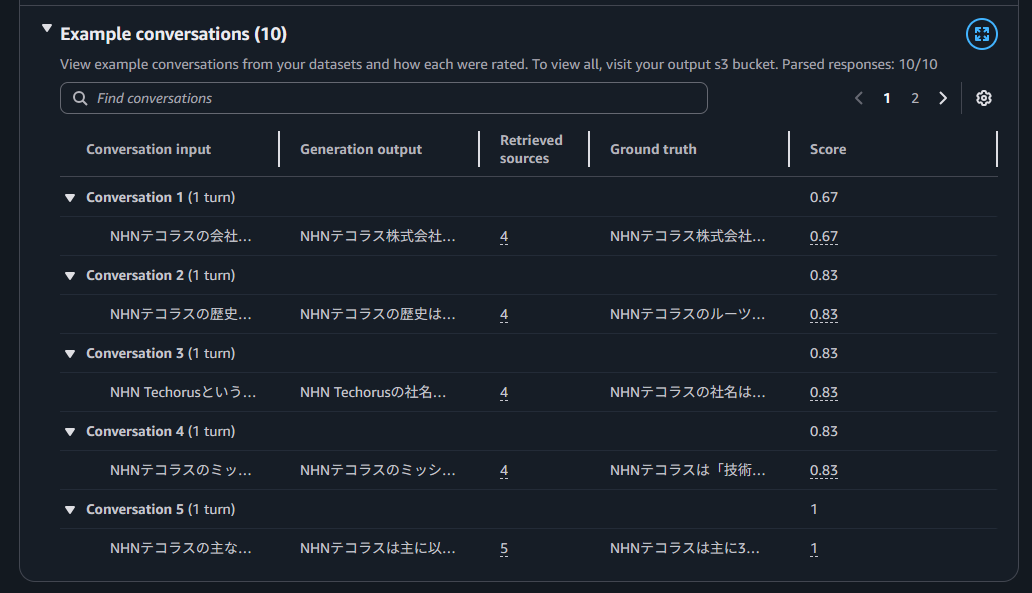Click the fullscreen expand icon

coord(982,35)
